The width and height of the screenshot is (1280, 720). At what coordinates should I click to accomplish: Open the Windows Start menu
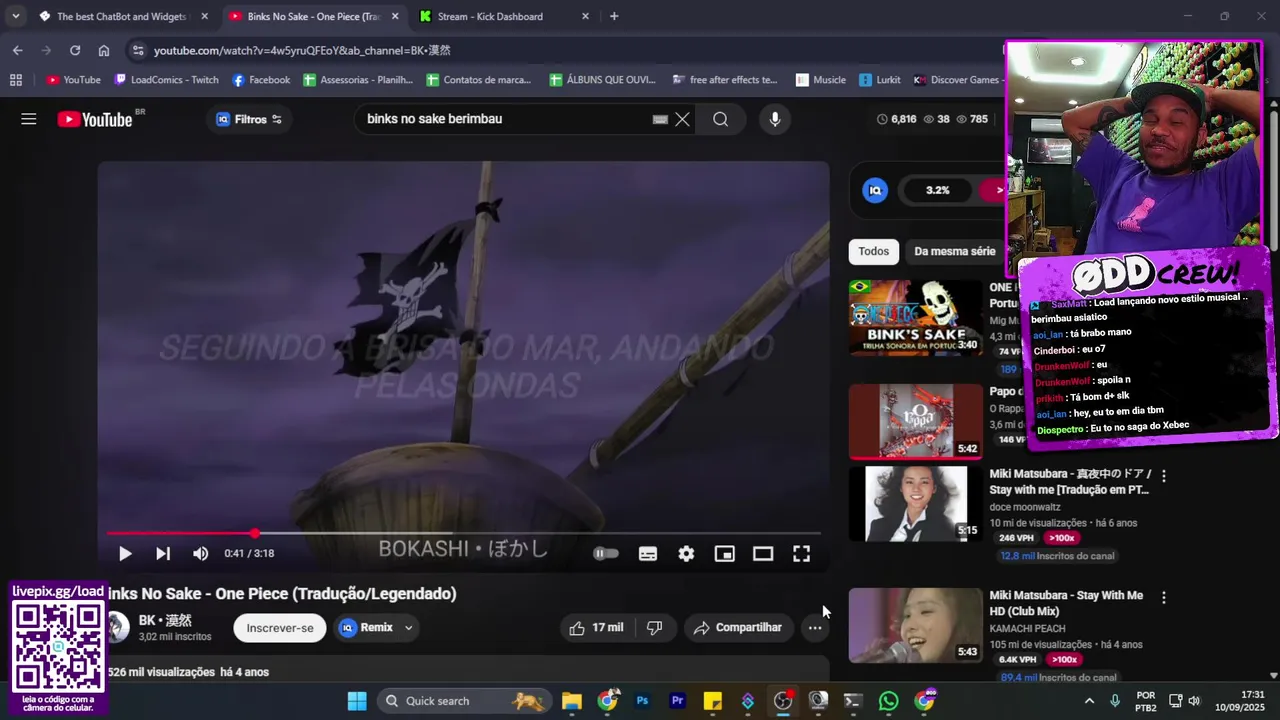point(357,701)
